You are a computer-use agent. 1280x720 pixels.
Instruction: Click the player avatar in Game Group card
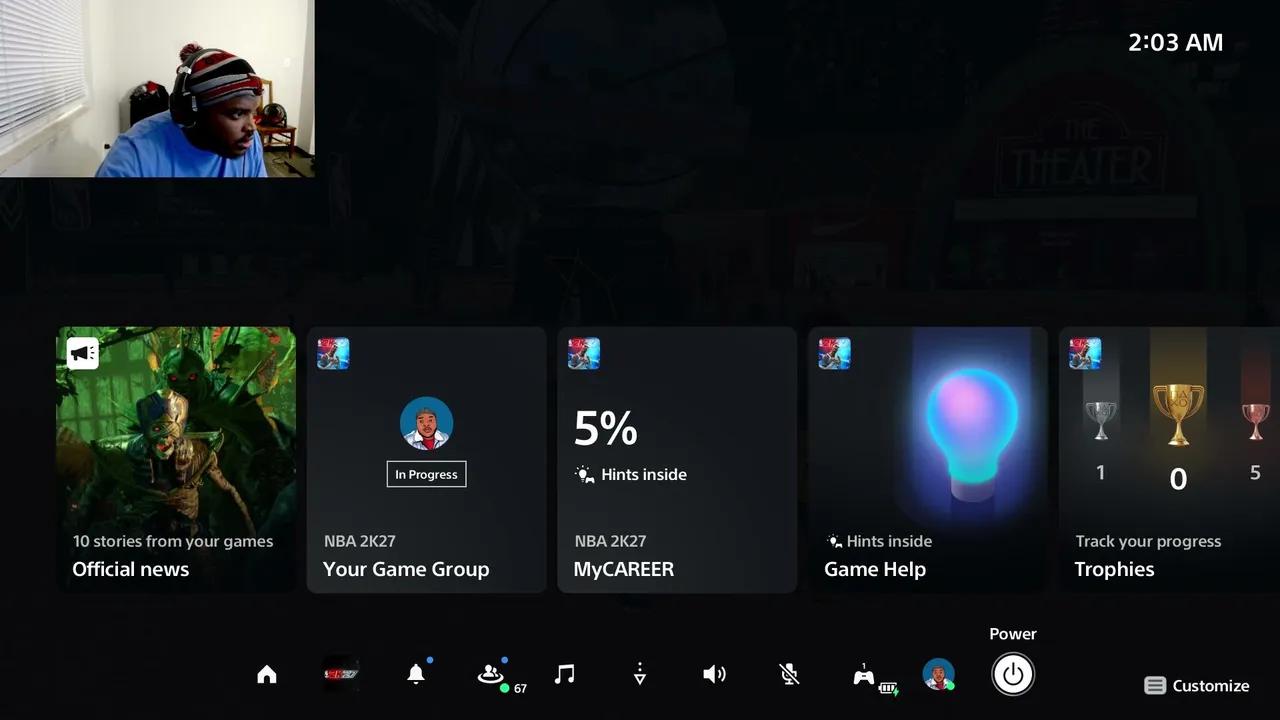coord(427,423)
